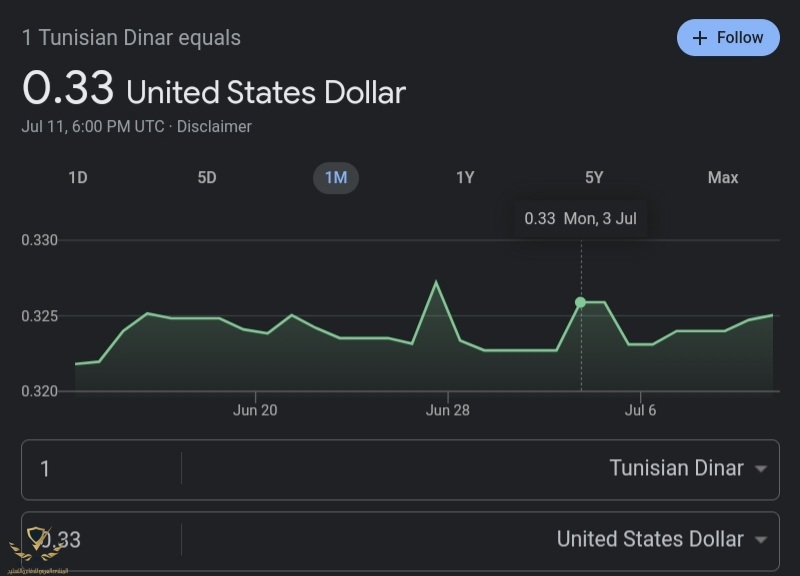Click the Jul 6 axis label
The height and width of the screenshot is (576, 800).
(640, 410)
